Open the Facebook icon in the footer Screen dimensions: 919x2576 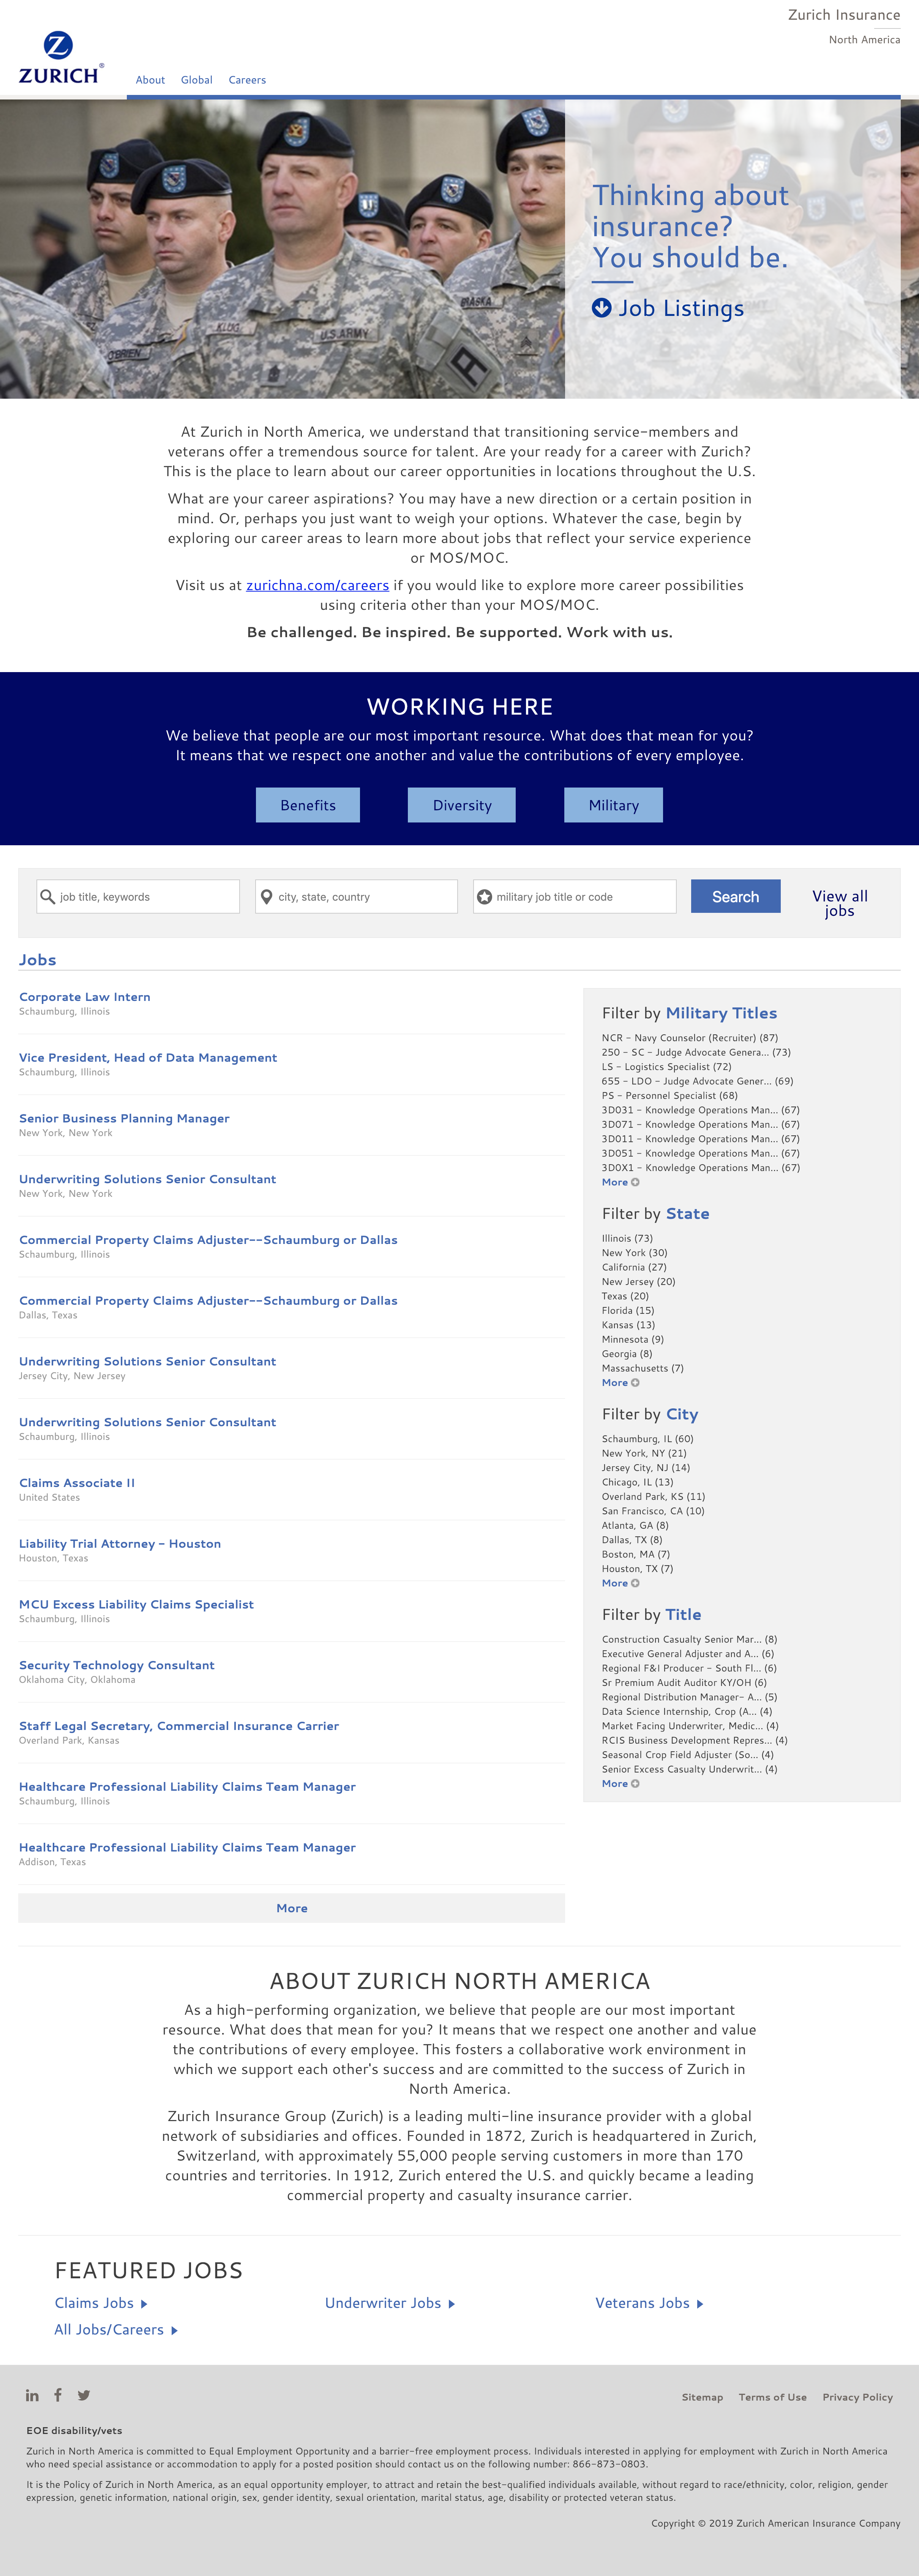[58, 2395]
